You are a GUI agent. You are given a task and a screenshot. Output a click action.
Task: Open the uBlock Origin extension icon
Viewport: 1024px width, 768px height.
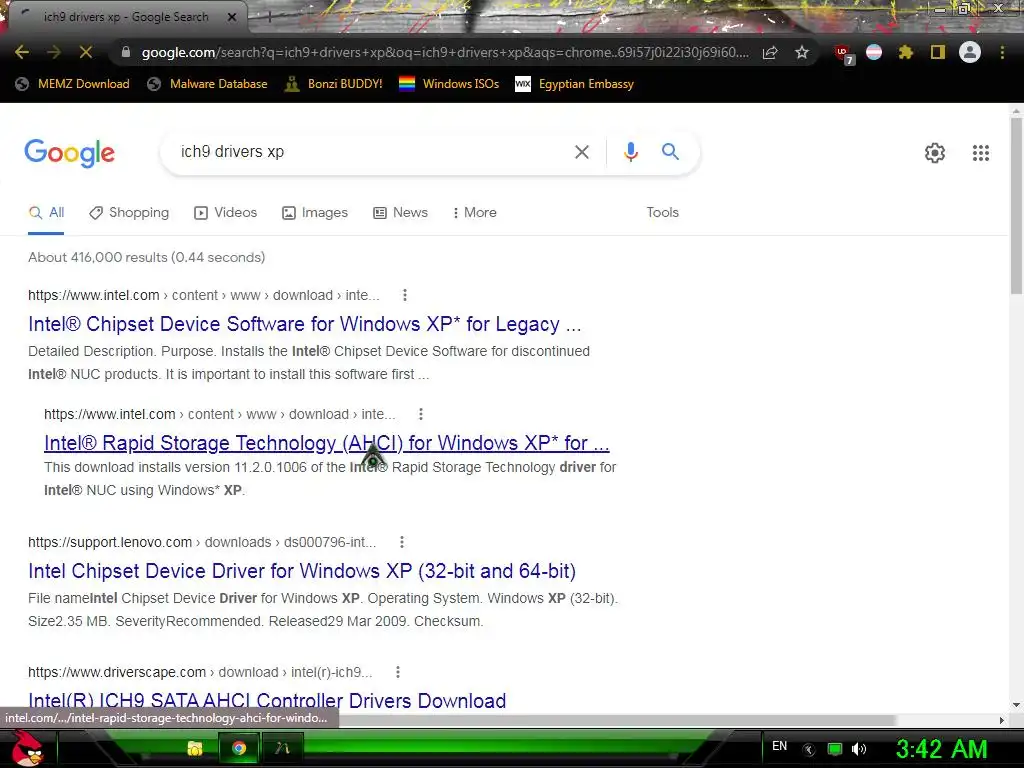[843, 54]
